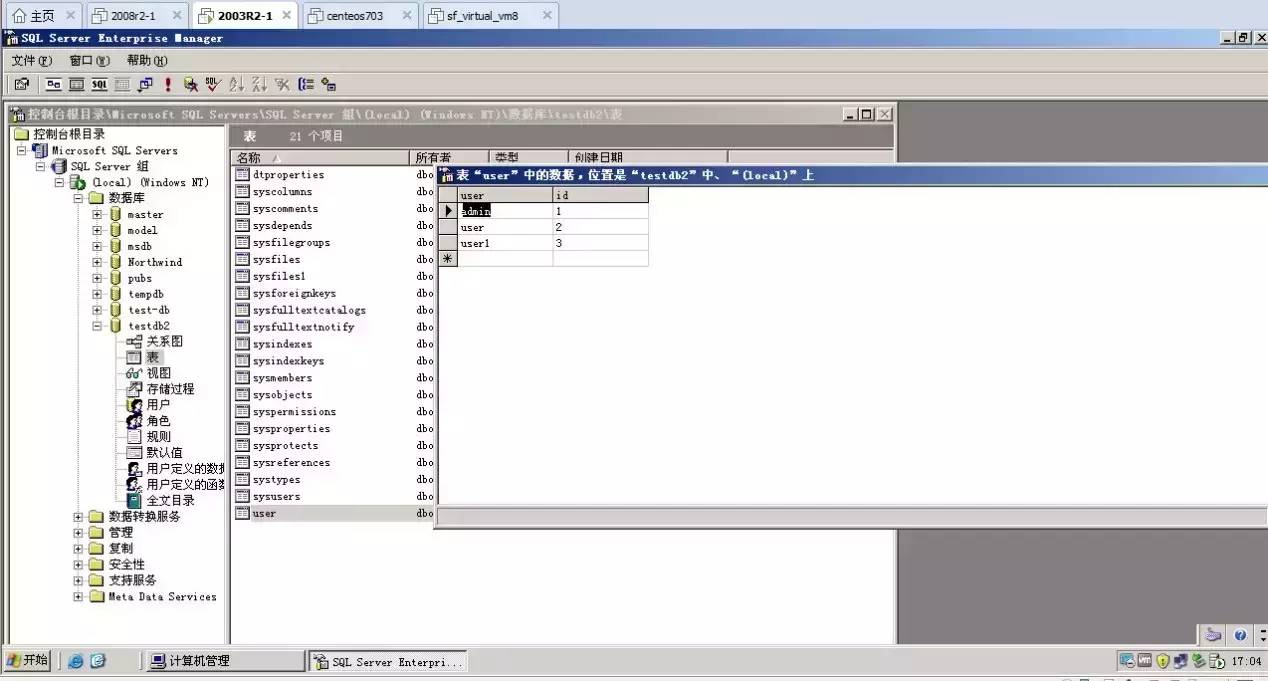Switch to the 2008r2-1 VM tab
Viewport: 1268px width, 681px height.
pos(136,16)
